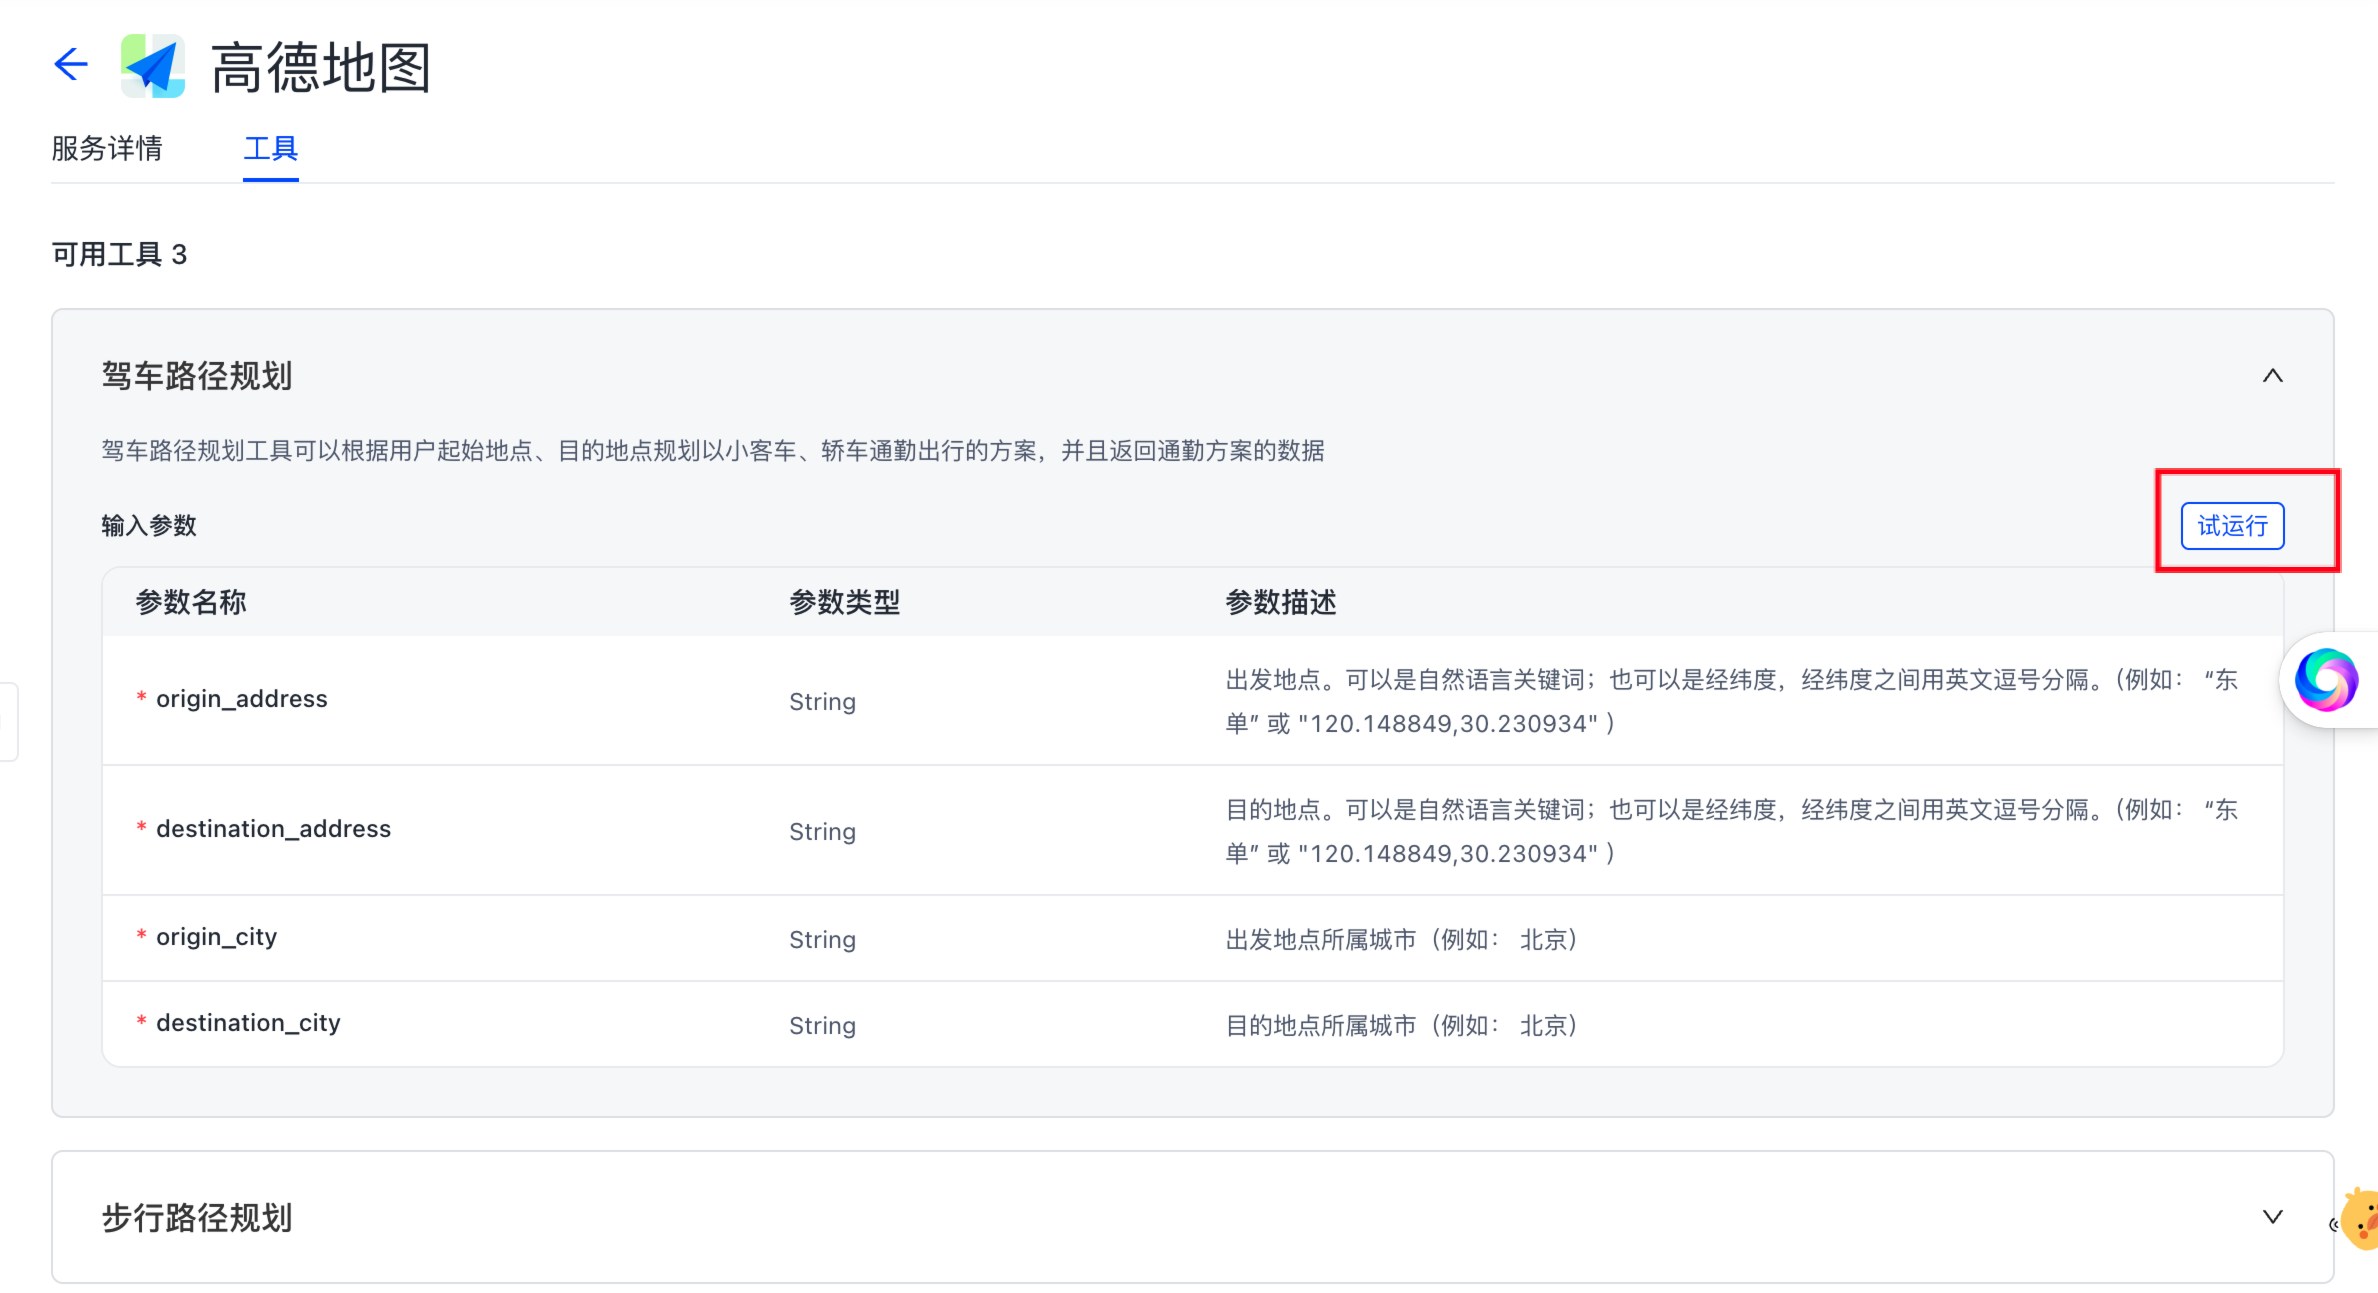Select the origin_address parameter row
This screenshot has width=2378, height=1293.
[x=241, y=699]
